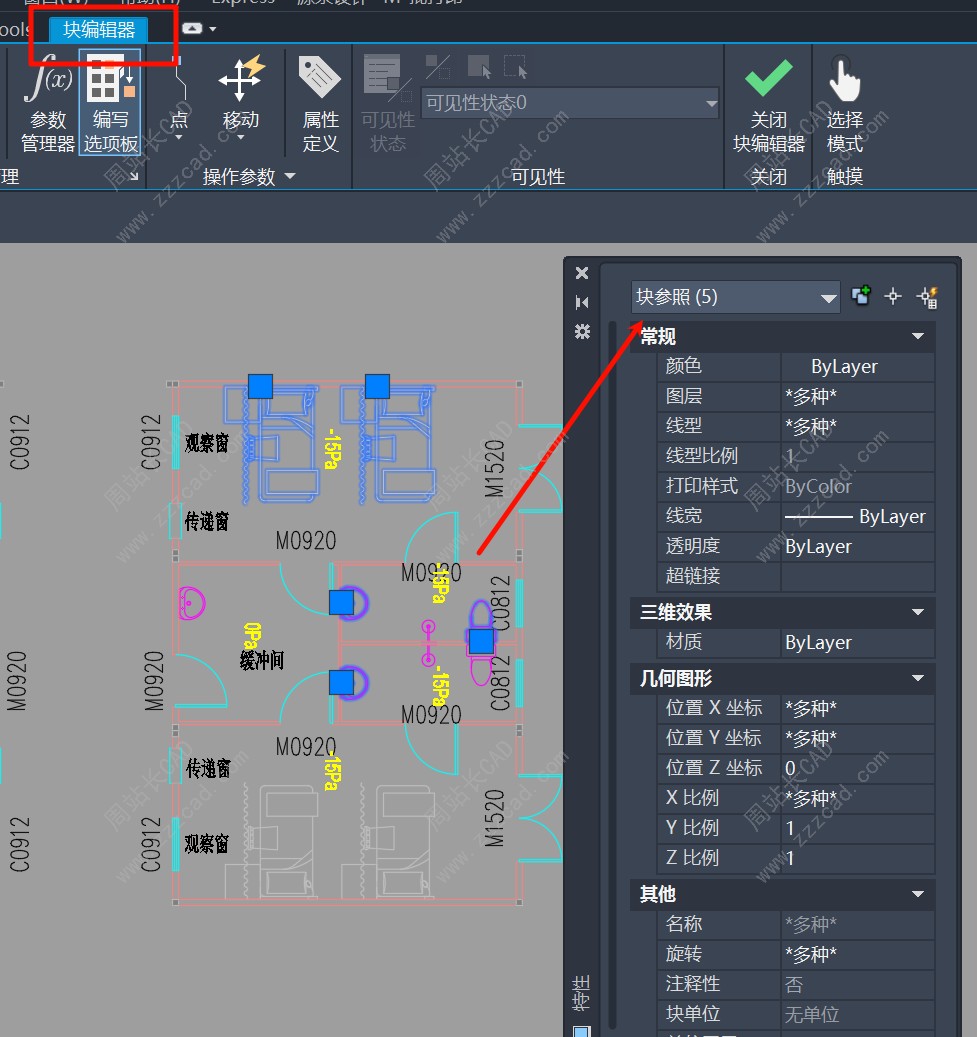Switch to the 块编辑器 ribbon tab
The height and width of the screenshot is (1037, 977).
click(99, 30)
